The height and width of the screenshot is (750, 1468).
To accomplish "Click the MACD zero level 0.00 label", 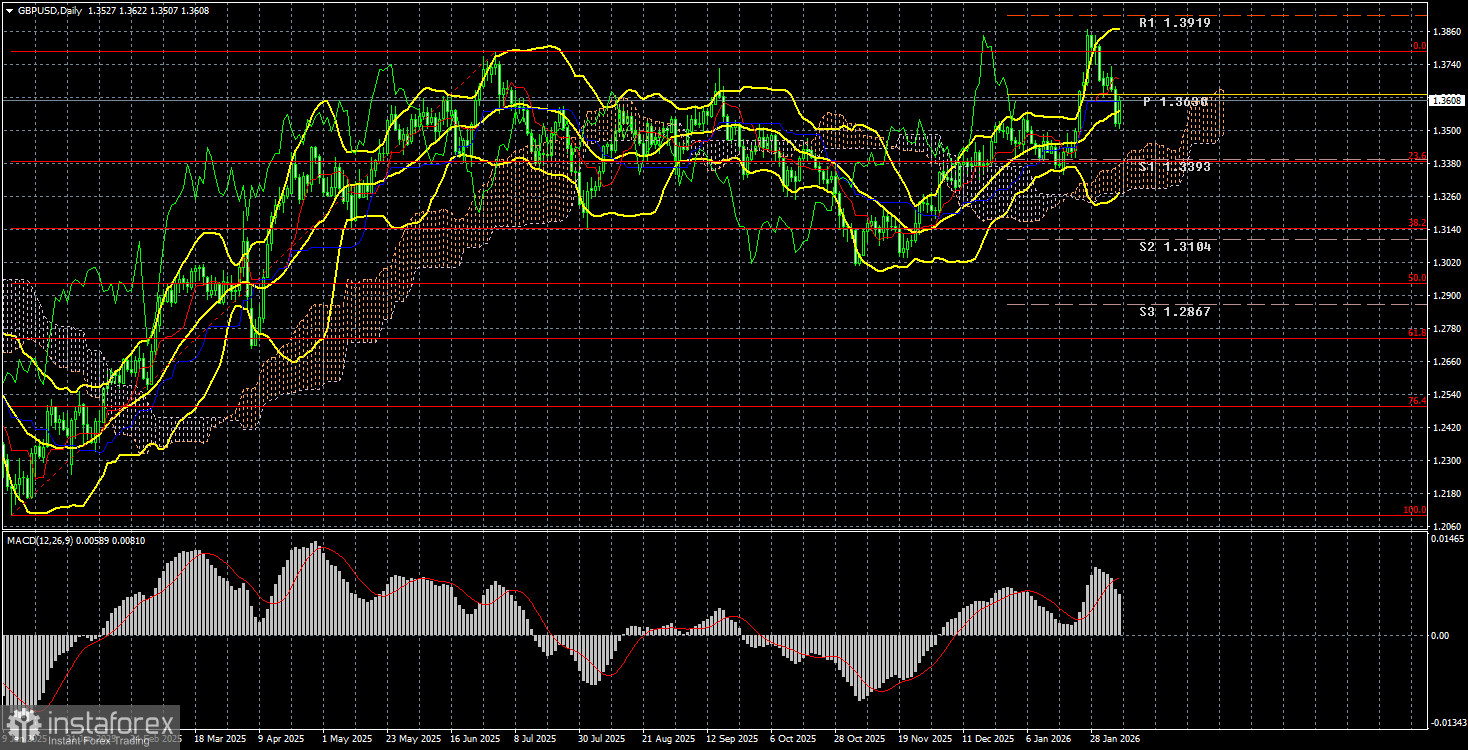I will [1440, 635].
